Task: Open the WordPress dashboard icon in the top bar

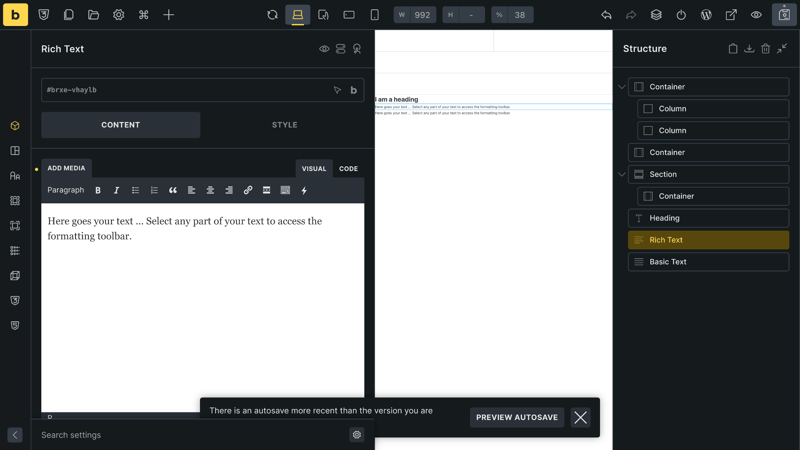Action: [x=706, y=15]
